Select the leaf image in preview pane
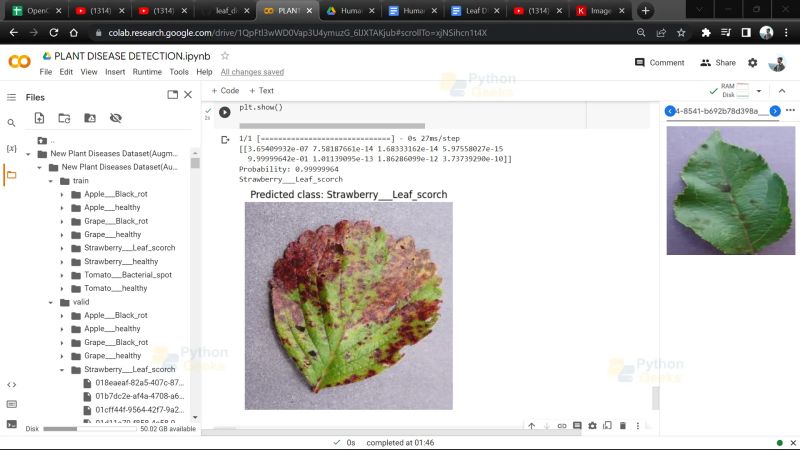800x450 pixels. [x=731, y=190]
